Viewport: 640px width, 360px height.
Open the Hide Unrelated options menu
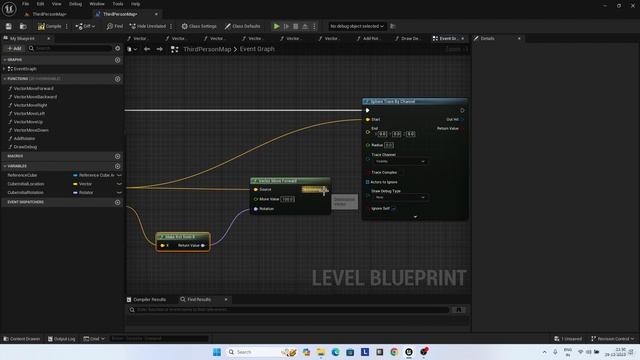click(x=171, y=26)
